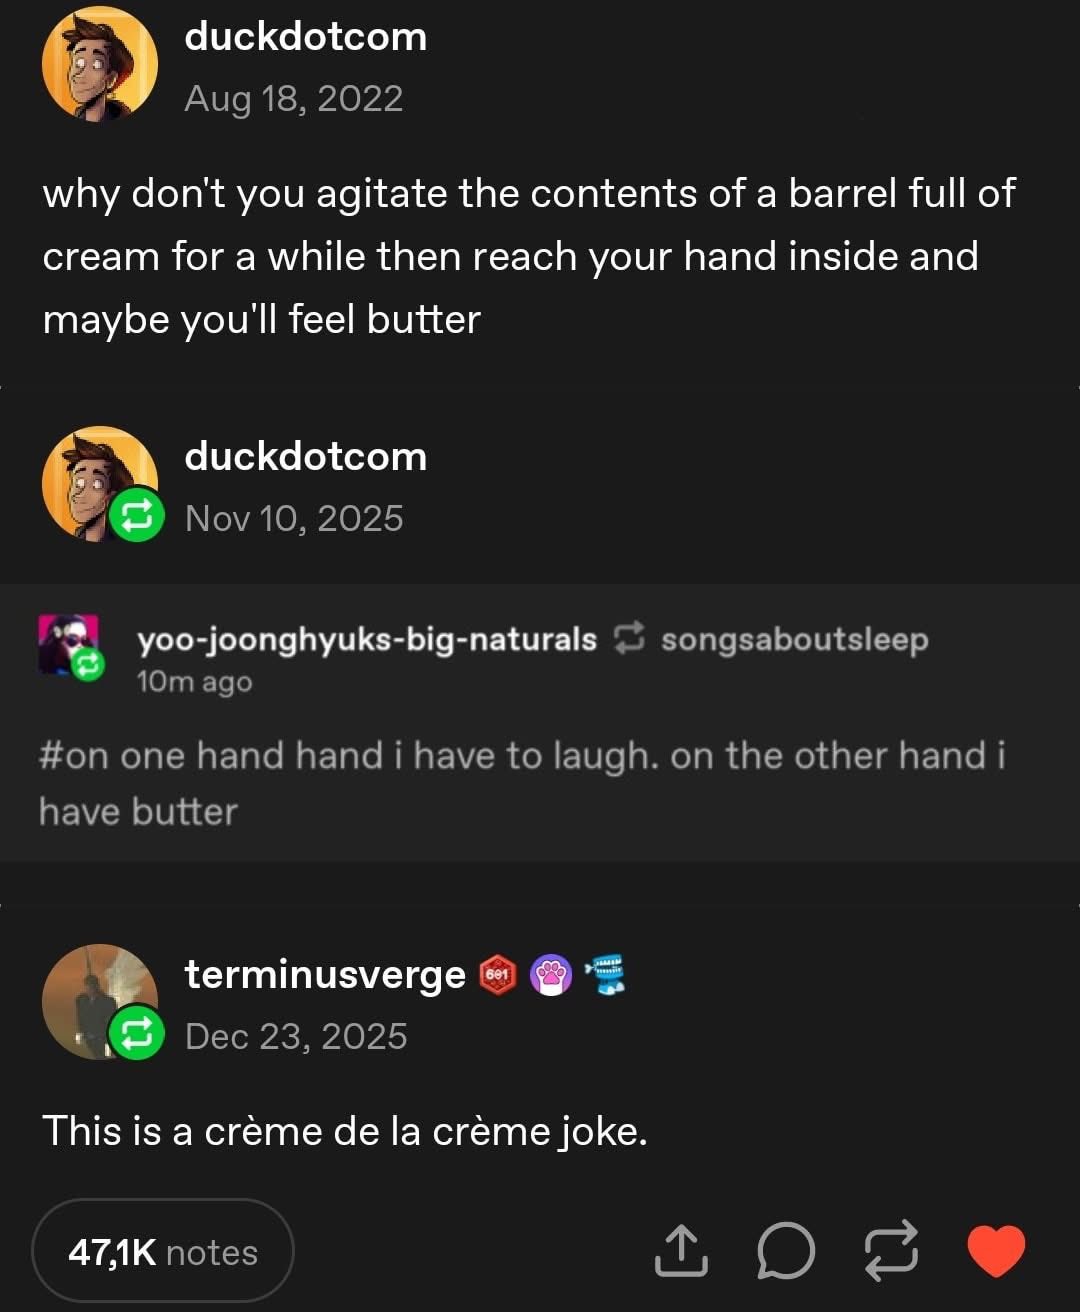Open the reply speech bubble icon
The width and height of the screenshot is (1080, 1312).
pos(785,1251)
